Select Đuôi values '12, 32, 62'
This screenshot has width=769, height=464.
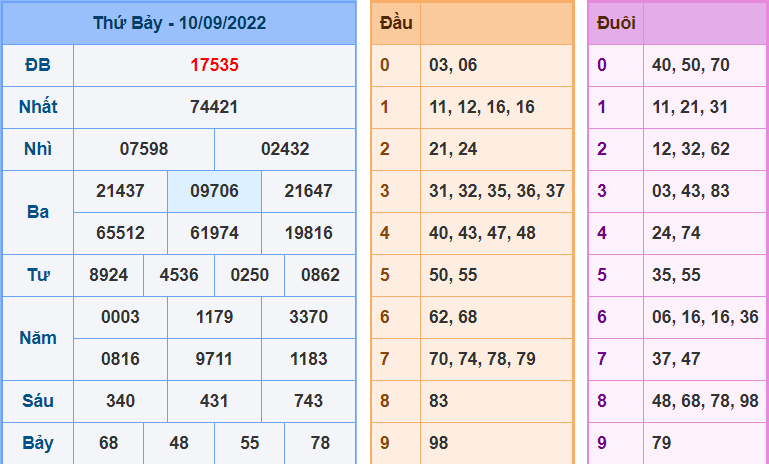(691, 149)
